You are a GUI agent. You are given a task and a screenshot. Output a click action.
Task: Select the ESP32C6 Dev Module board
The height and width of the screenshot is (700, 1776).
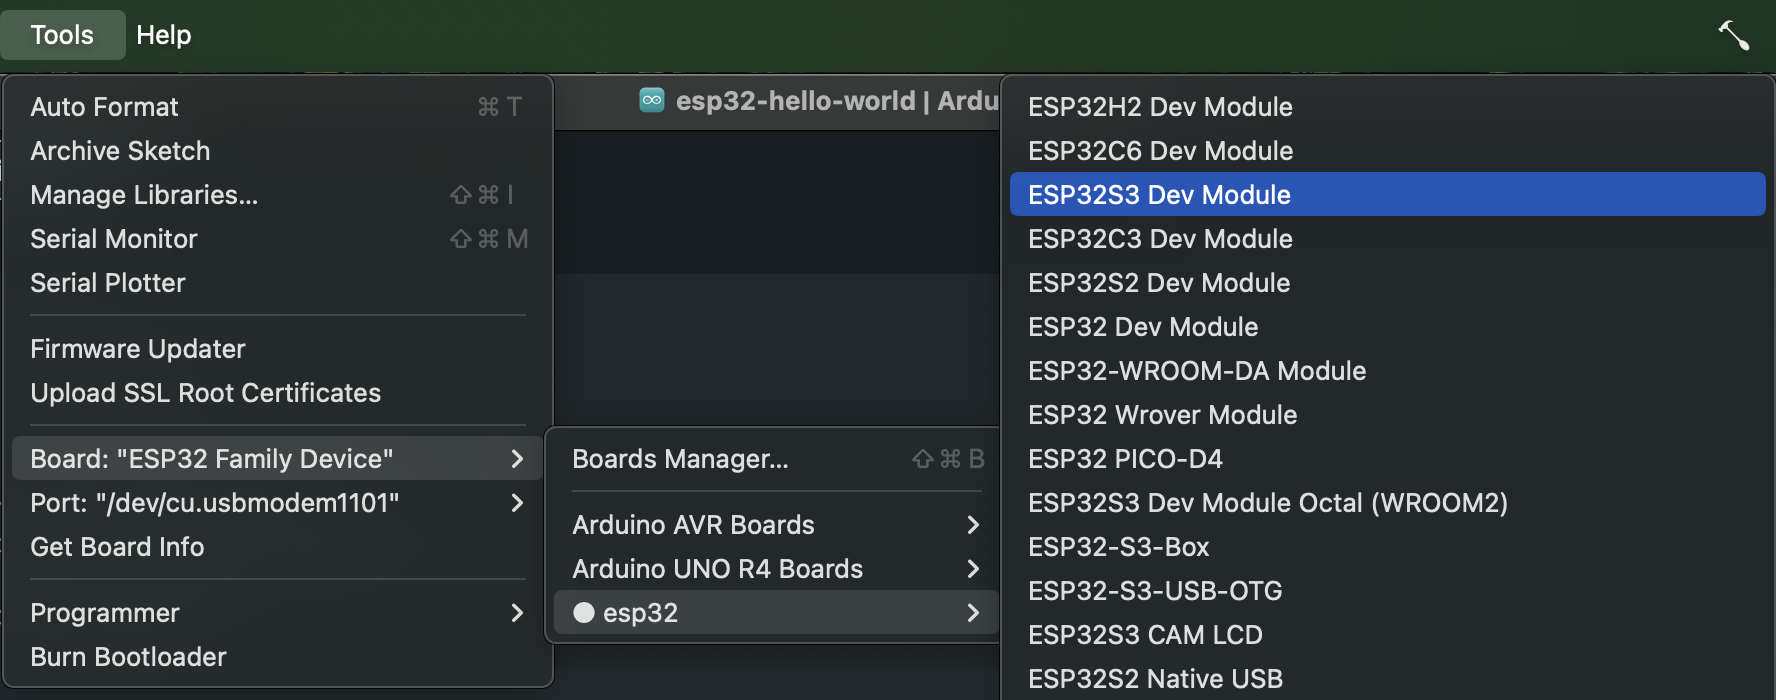[x=1388, y=151]
